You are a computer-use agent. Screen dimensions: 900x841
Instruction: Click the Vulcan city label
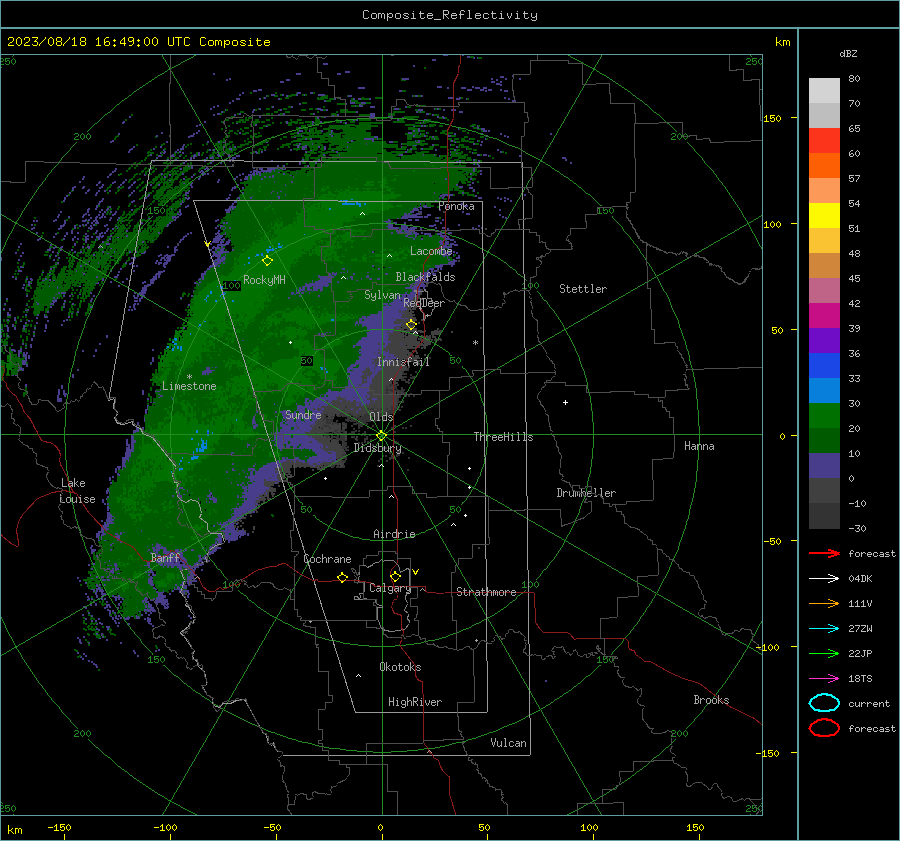coord(508,743)
